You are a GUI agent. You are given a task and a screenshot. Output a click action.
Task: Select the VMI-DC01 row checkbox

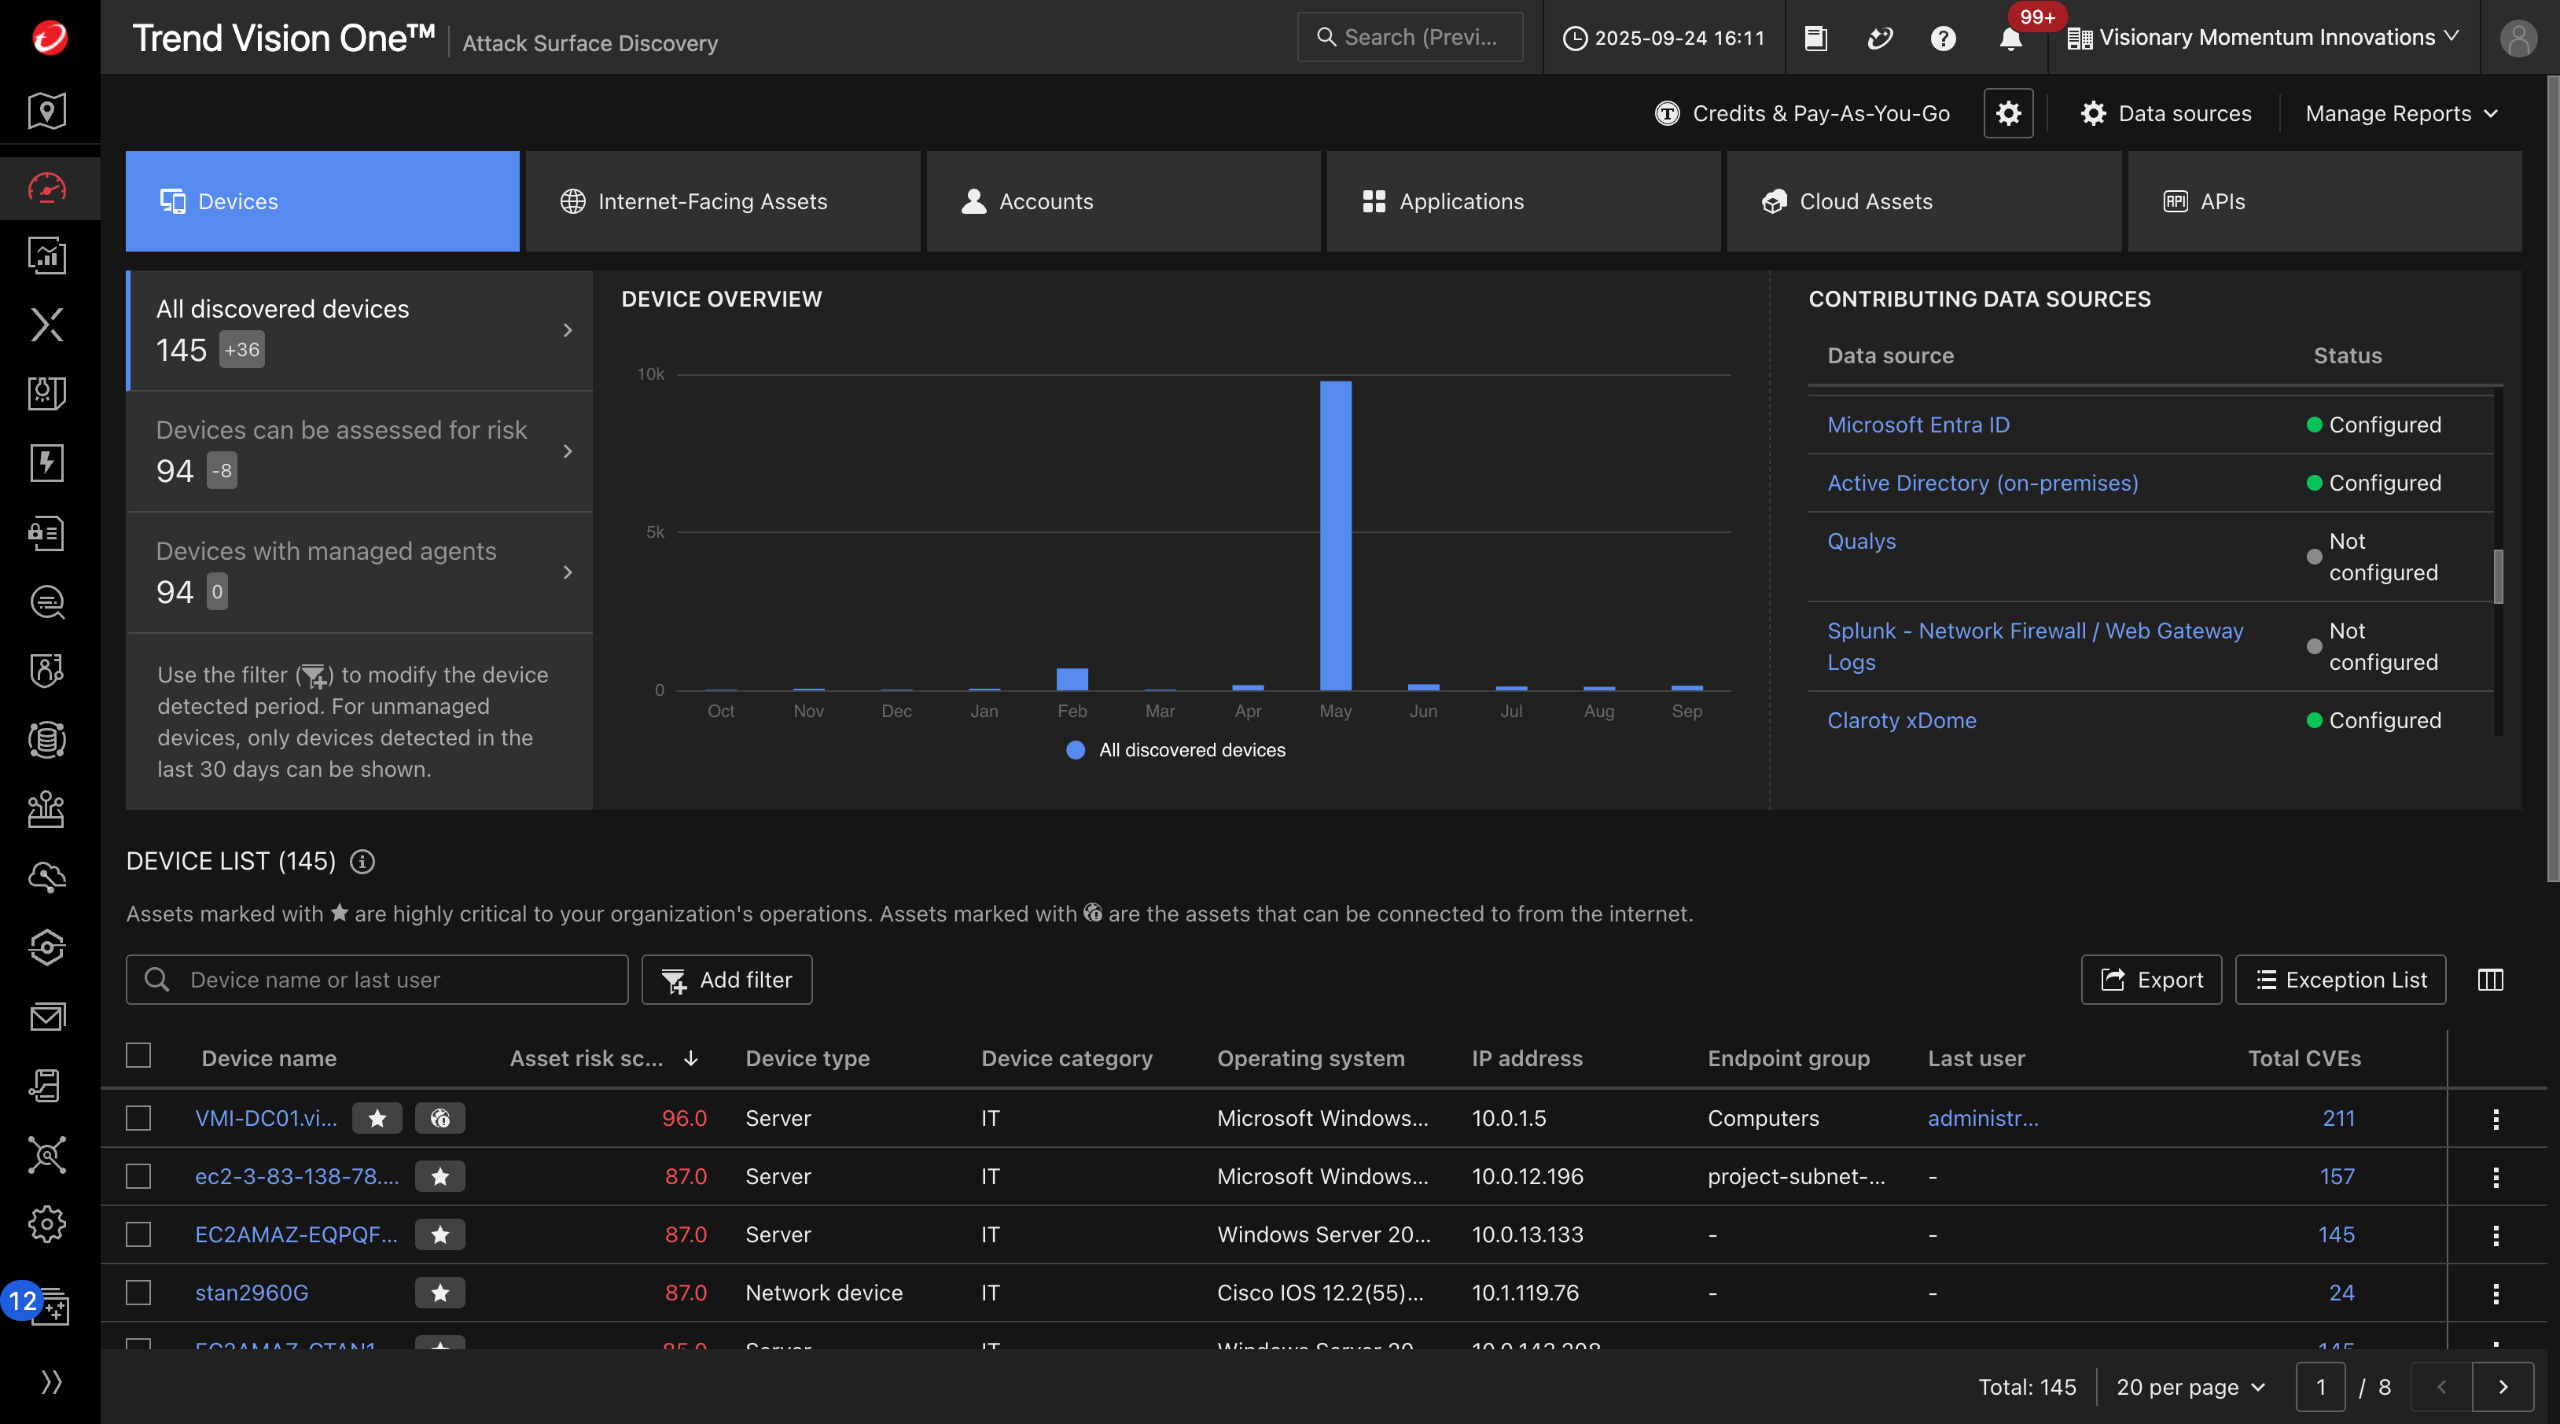pos(139,1118)
